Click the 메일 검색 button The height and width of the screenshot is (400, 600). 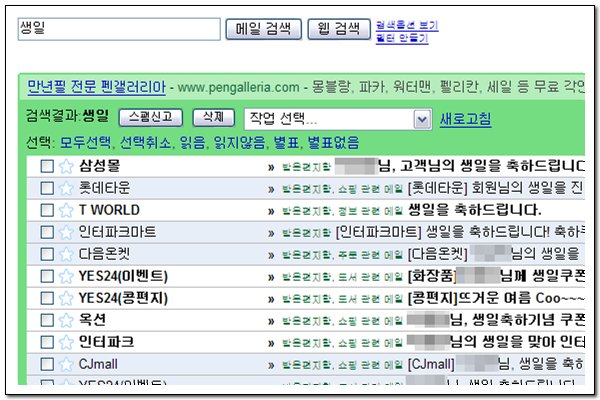264,29
